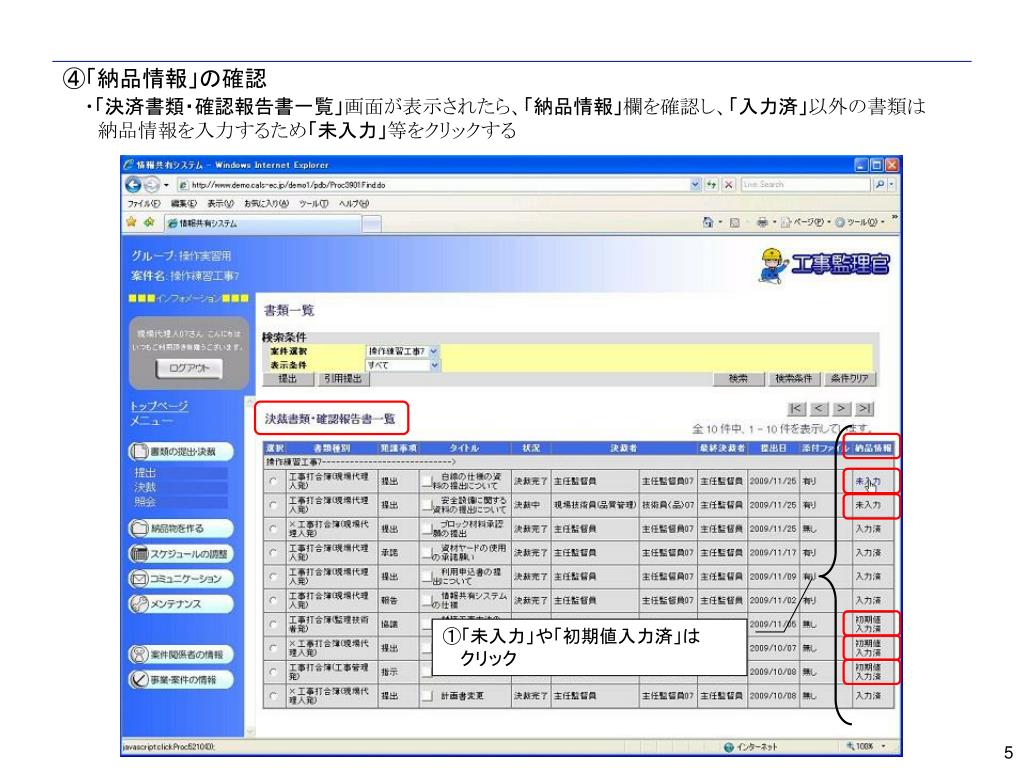Viewport: 1024px width, 768px height.
Task: Stop loading with the red X icon
Action: click(729, 185)
